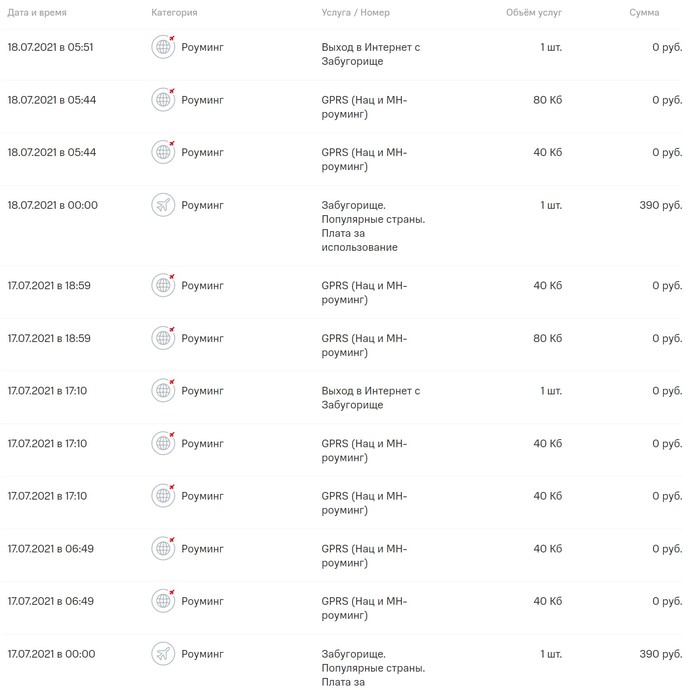Click globe icon for 80 Кб row on 18.07.2021
The height and width of the screenshot is (690, 700).
coord(163,100)
